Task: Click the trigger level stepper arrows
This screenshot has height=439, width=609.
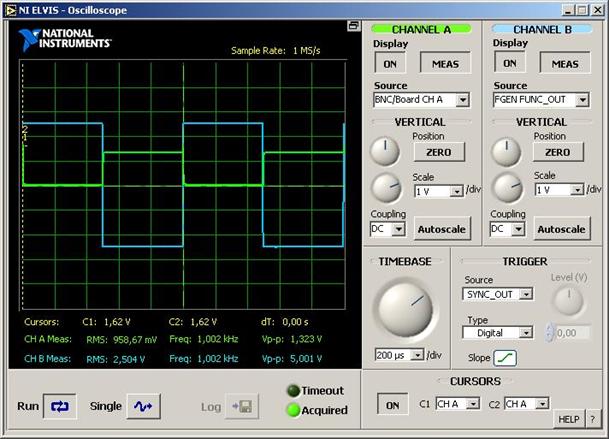Action: [x=550, y=333]
